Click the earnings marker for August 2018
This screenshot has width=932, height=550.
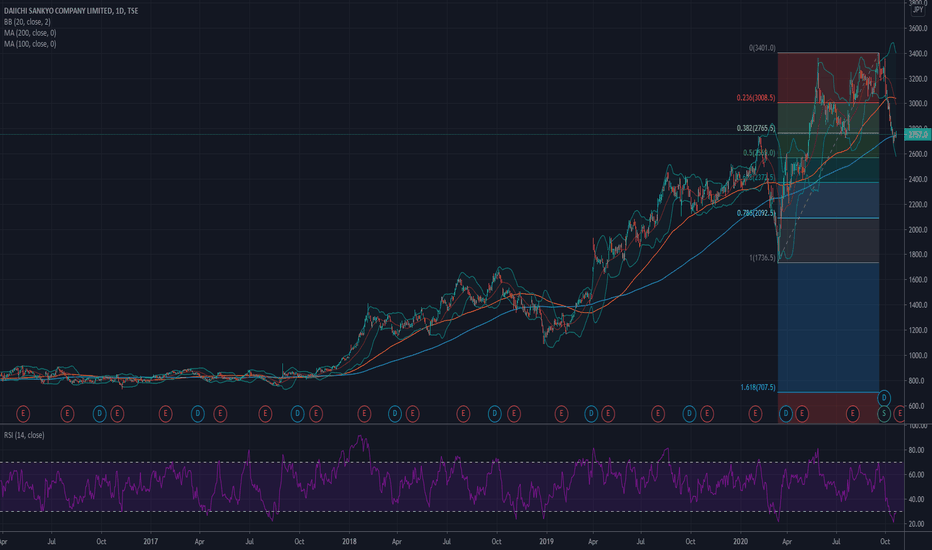tap(462, 413)
